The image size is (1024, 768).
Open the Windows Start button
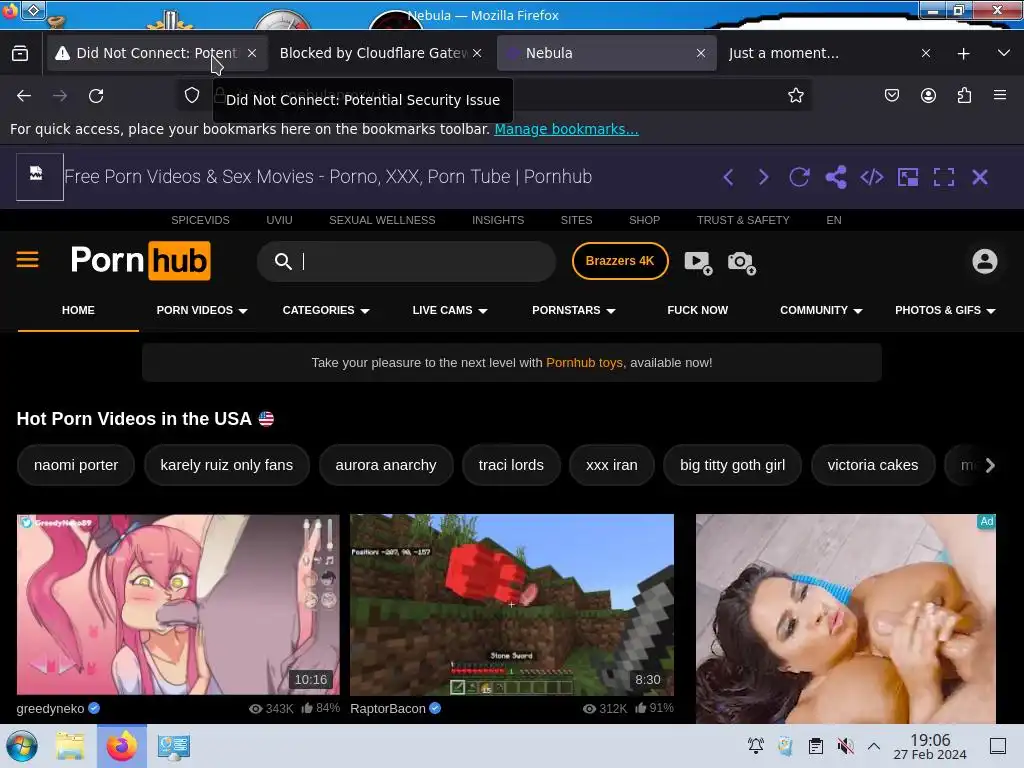(x=22, y=746)
